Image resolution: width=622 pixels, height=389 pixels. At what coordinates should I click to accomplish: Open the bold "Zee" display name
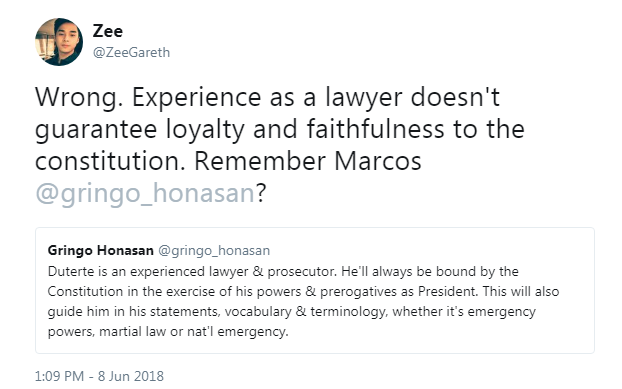[x=108, y=31]
